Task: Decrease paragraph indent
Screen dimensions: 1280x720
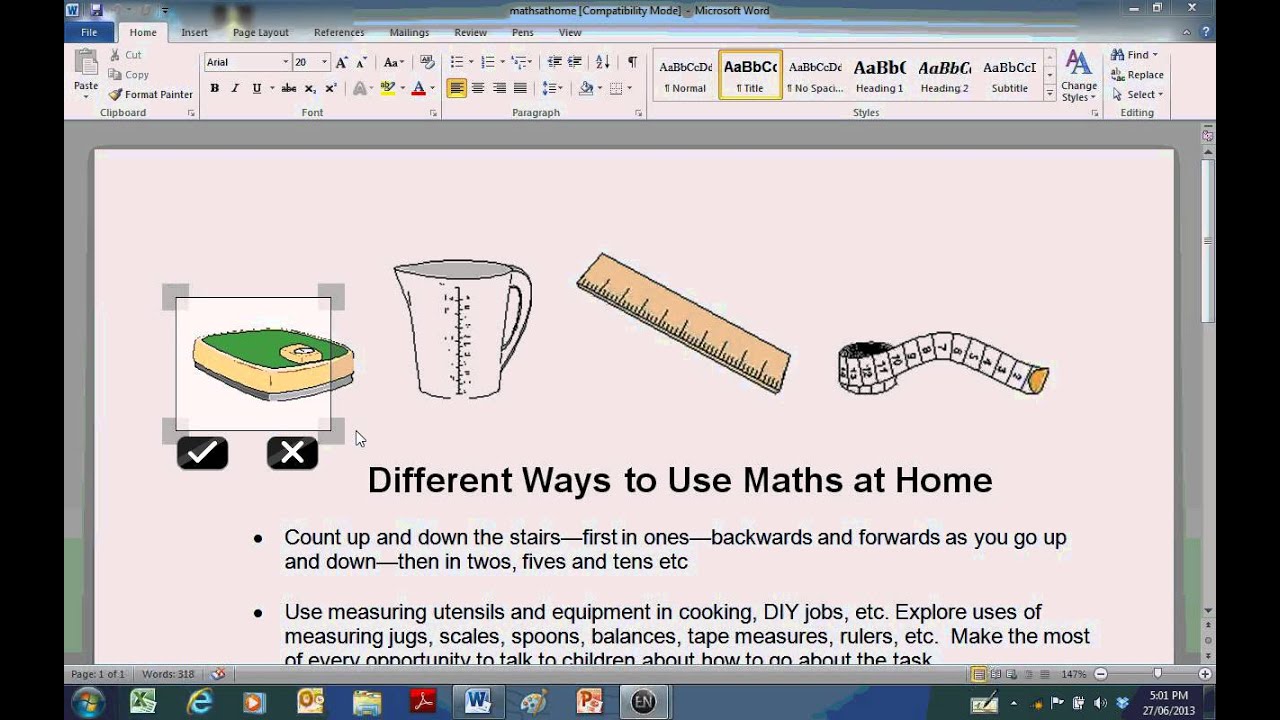Action: pos(554,62)
